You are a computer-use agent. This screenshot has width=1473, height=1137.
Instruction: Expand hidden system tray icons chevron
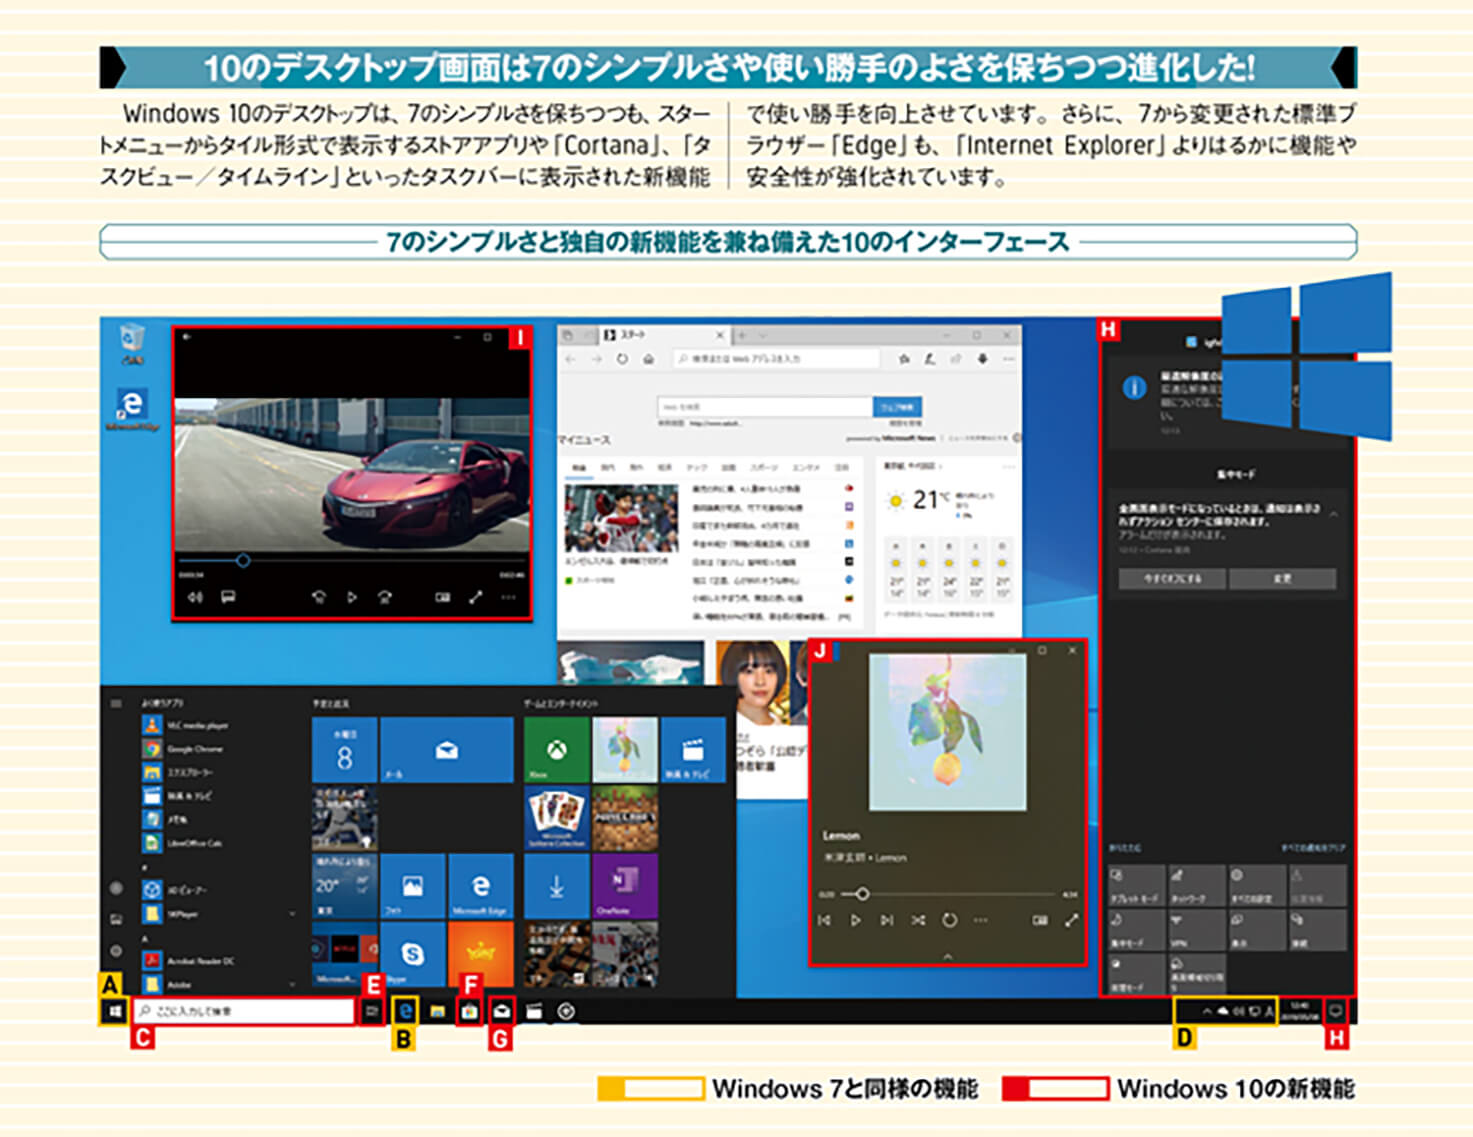1206,1011
